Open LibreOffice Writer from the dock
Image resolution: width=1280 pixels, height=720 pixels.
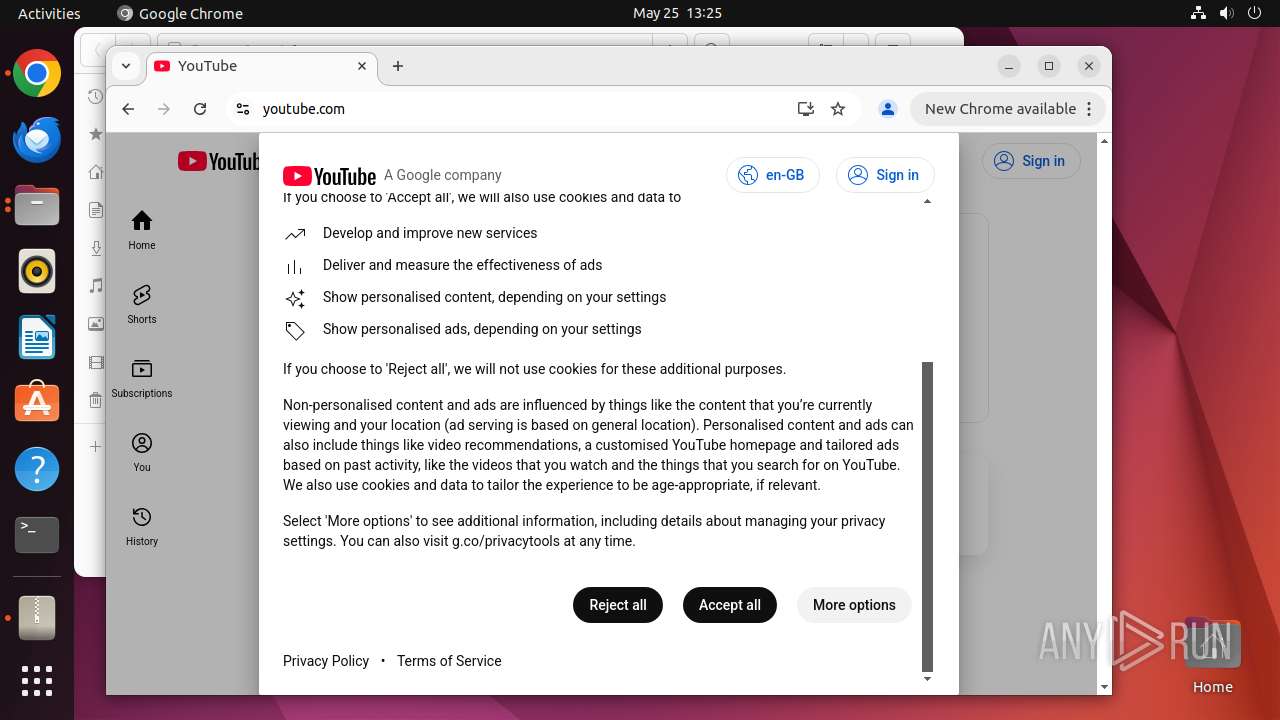[37, 337]
